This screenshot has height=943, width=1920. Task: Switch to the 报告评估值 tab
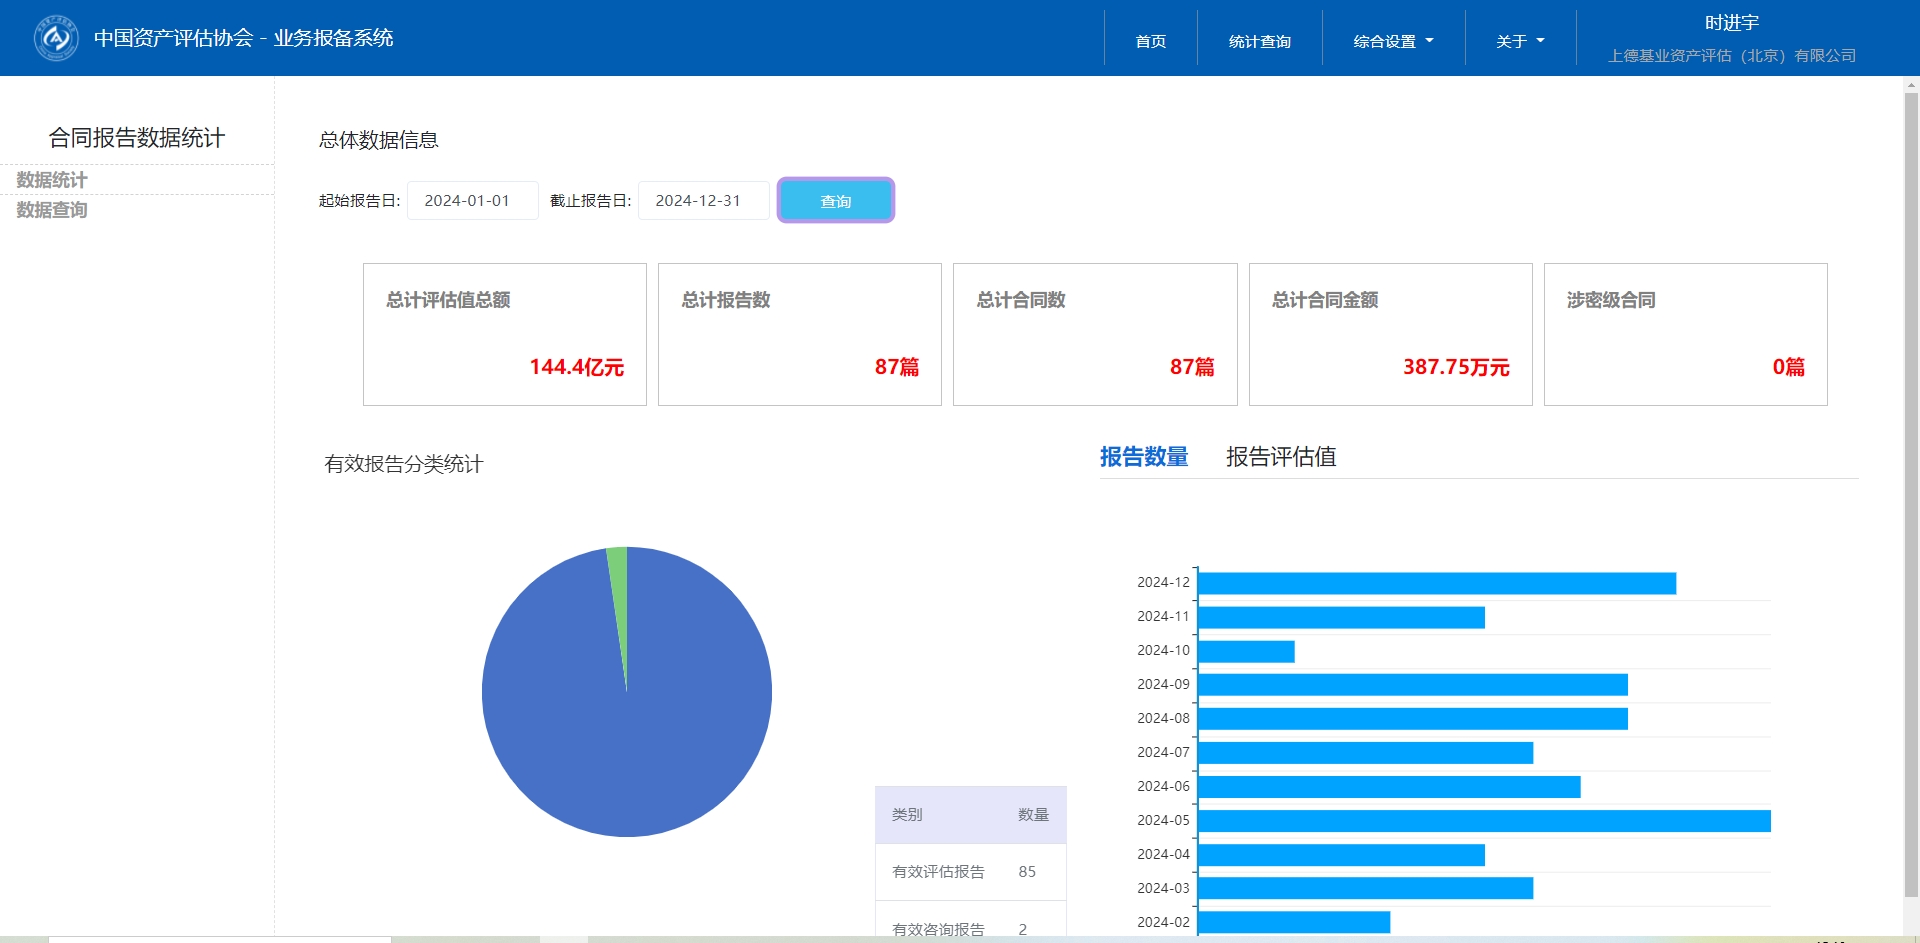1280,457
